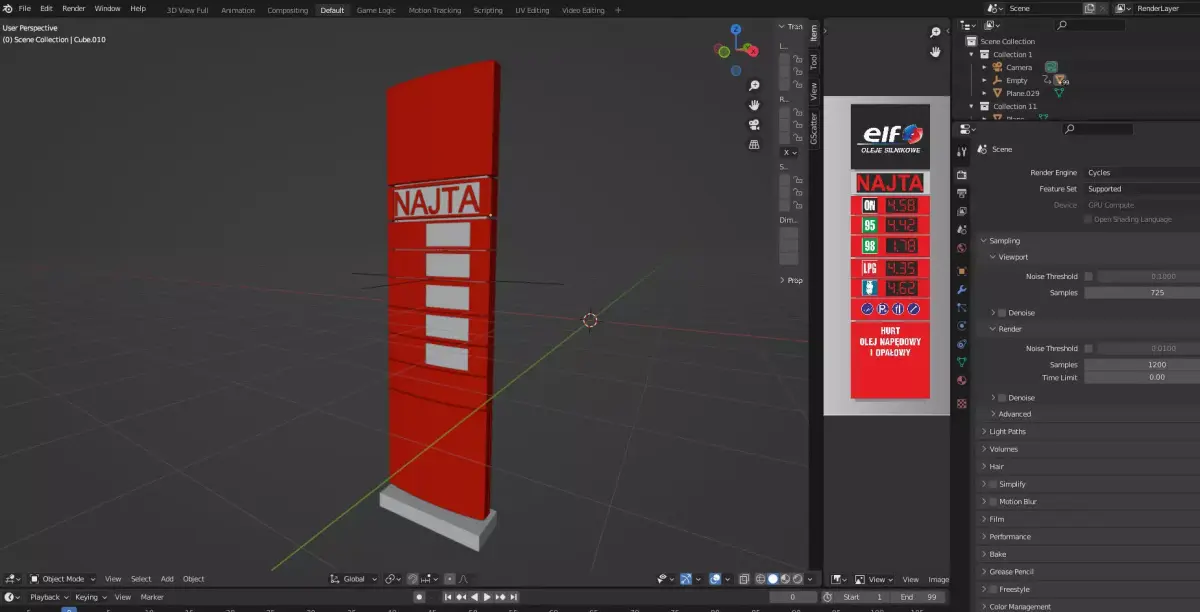Click the Viewport Samples field showing 725
Viewport: 1200px width, 612px height.
1142,292
